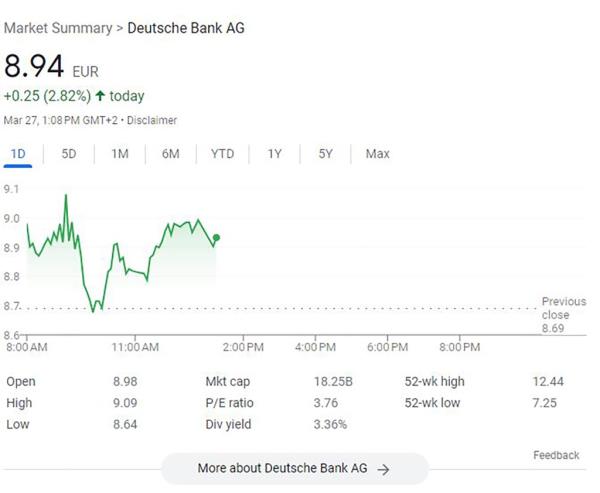600x493 pixels.
Task: Click More about Deutsche Bank AG button
Action: click(x=294, y=468)
